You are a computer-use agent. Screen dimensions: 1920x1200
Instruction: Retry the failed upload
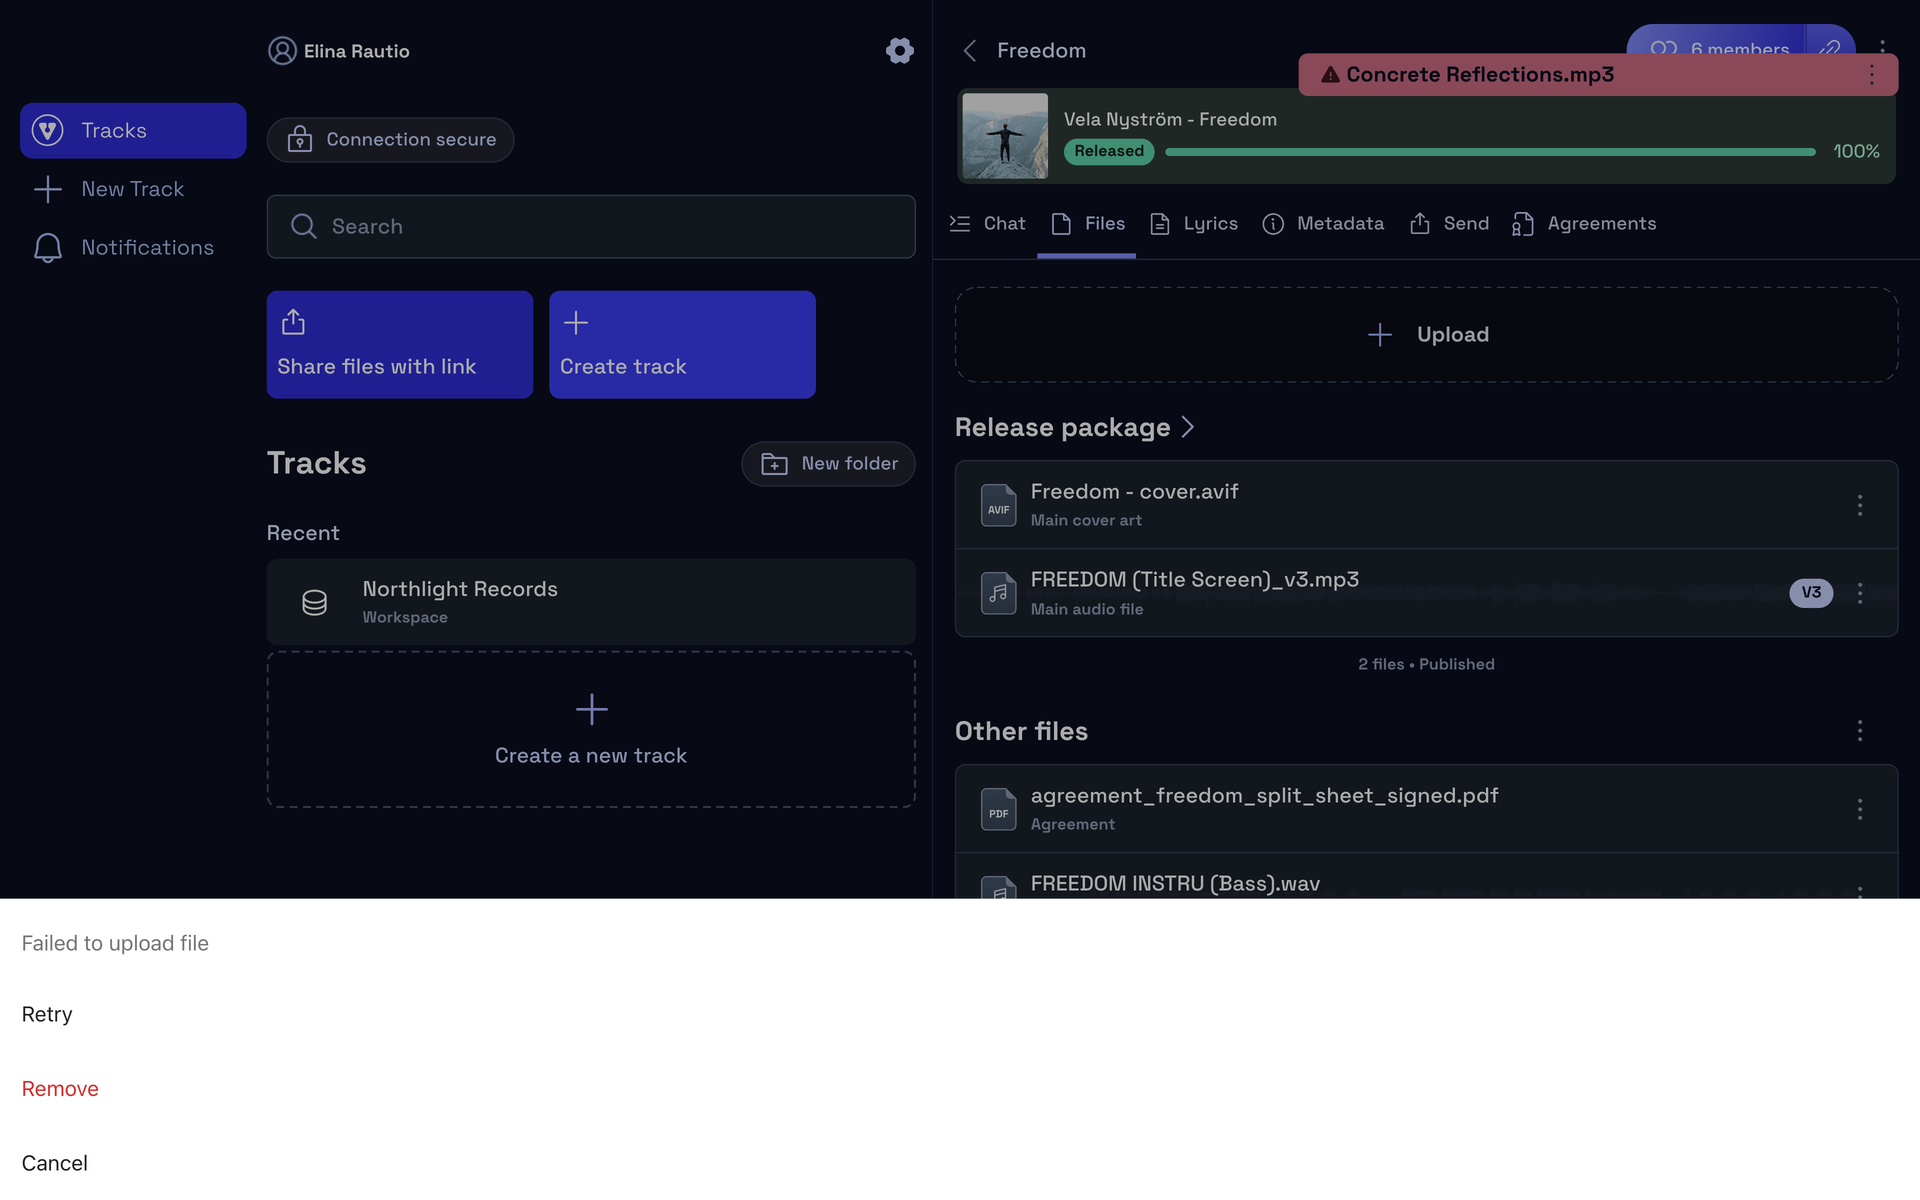tap(47, 1015)
